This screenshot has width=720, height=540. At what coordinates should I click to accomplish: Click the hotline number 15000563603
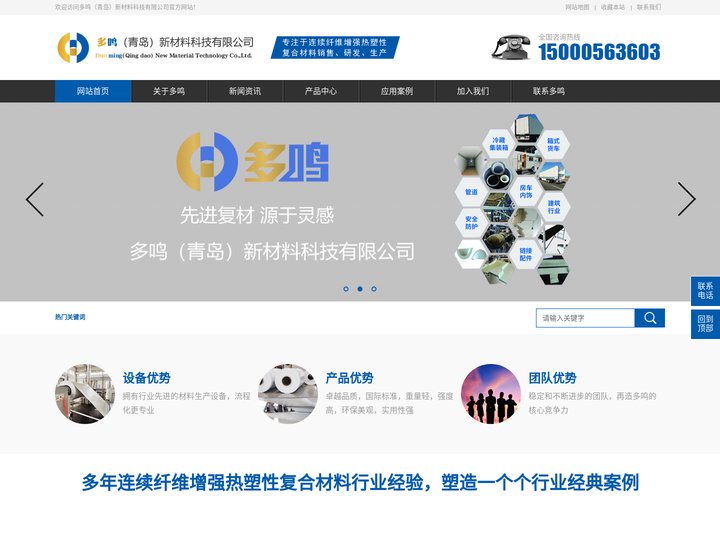(x=599, y=52)
